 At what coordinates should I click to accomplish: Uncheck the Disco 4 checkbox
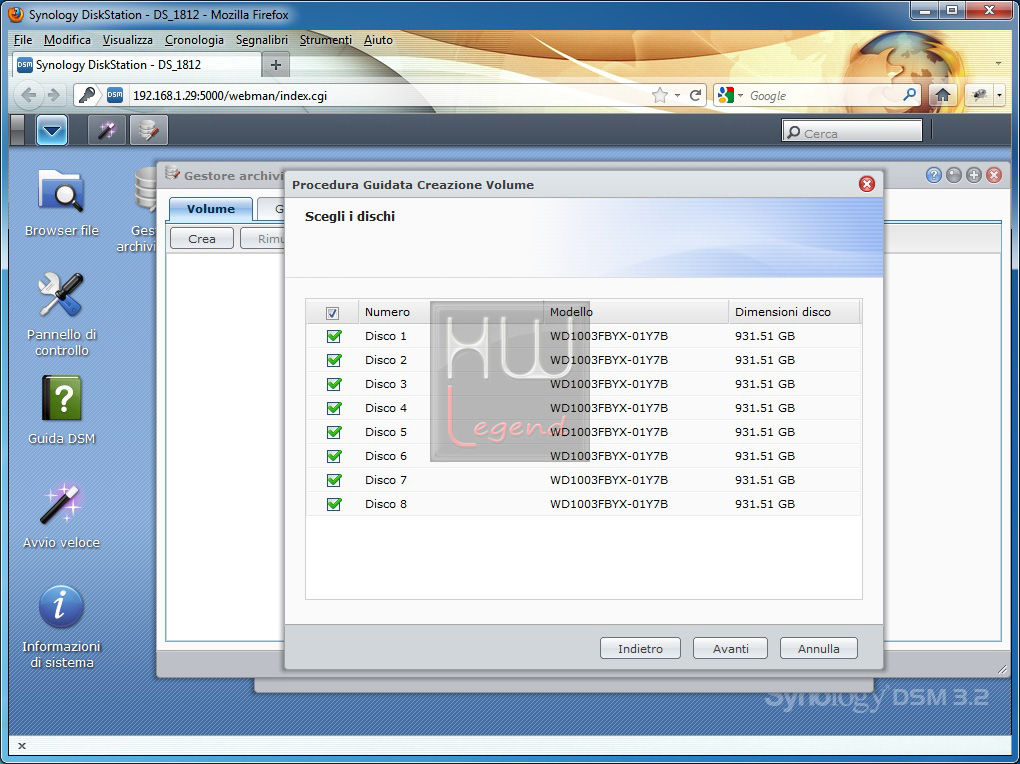(x=334, y=408)
